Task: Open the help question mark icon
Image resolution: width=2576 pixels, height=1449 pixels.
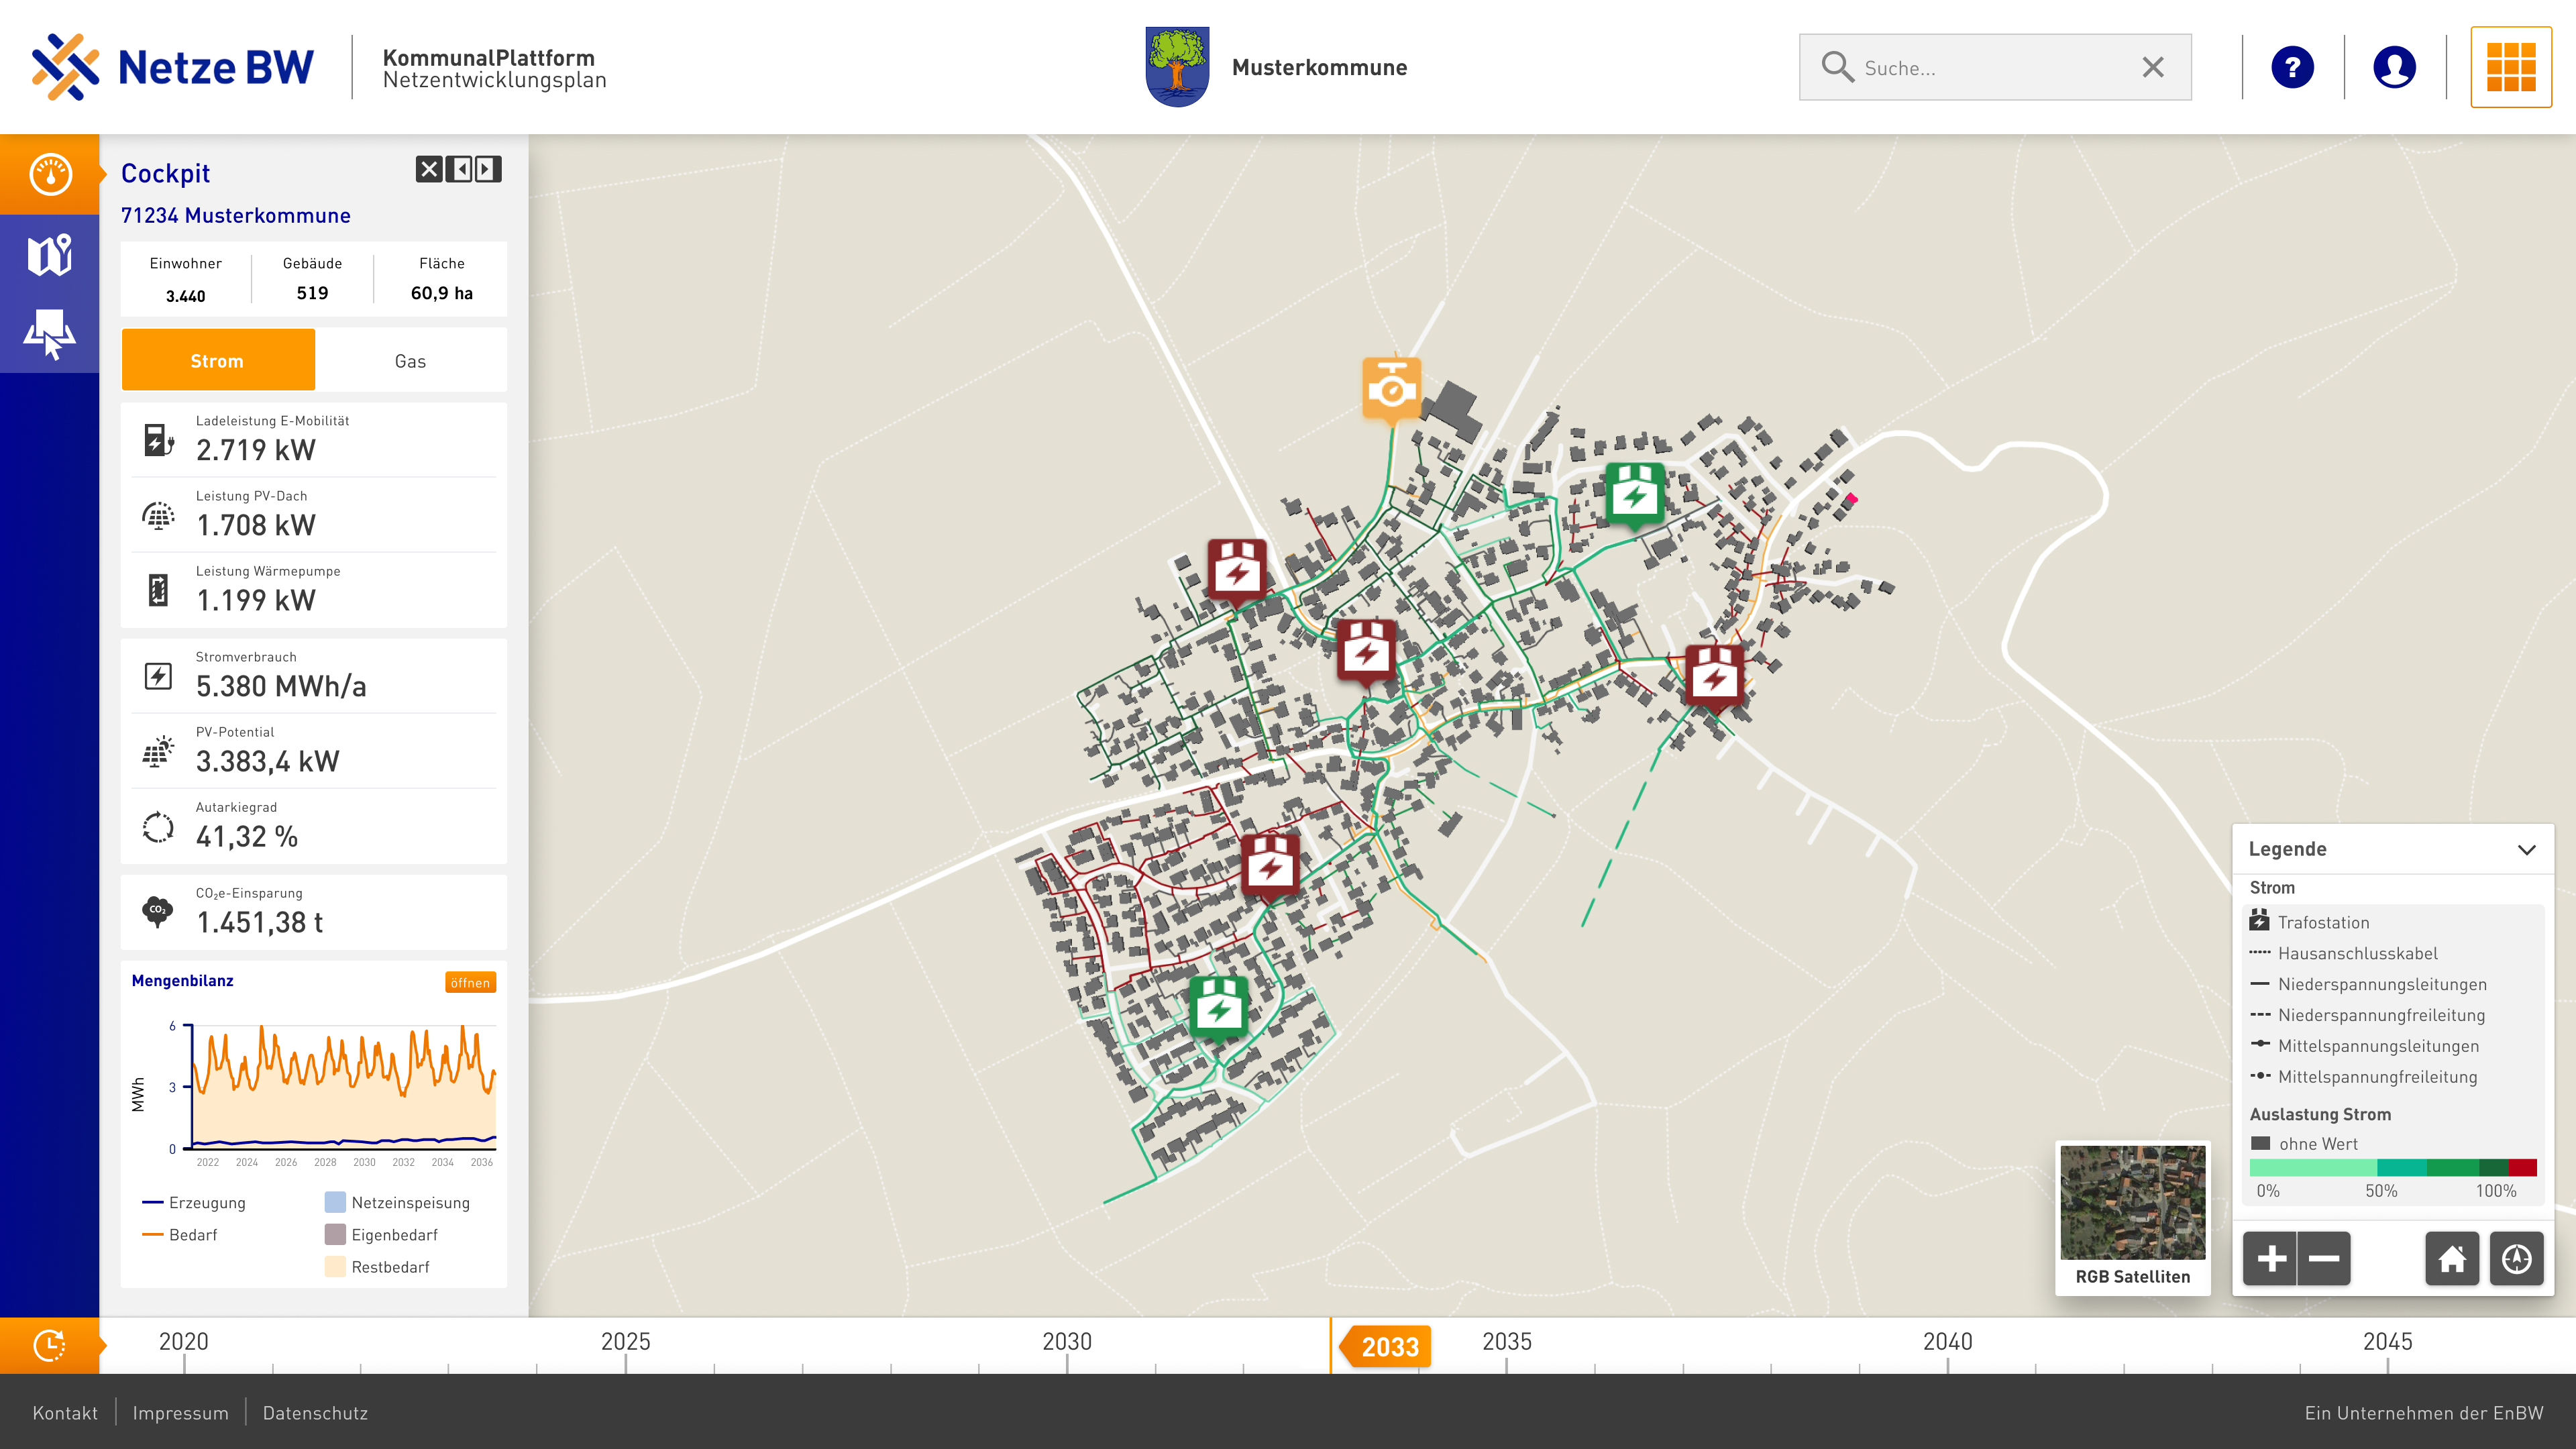Action: [x=2292, y=67]
